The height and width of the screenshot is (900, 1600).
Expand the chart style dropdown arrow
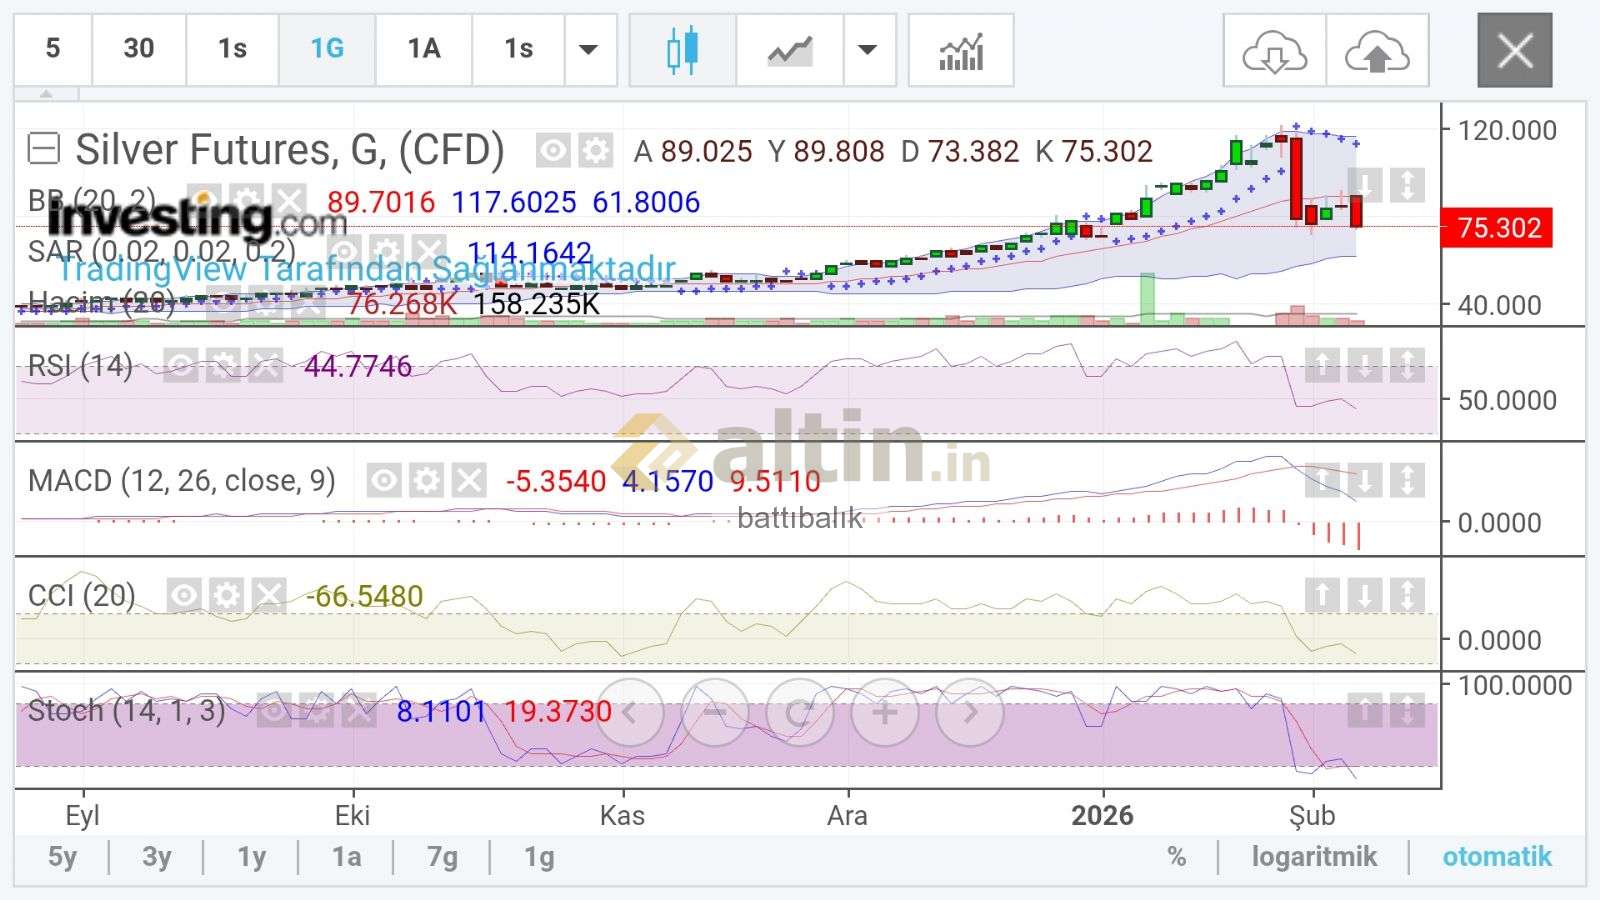868,50
